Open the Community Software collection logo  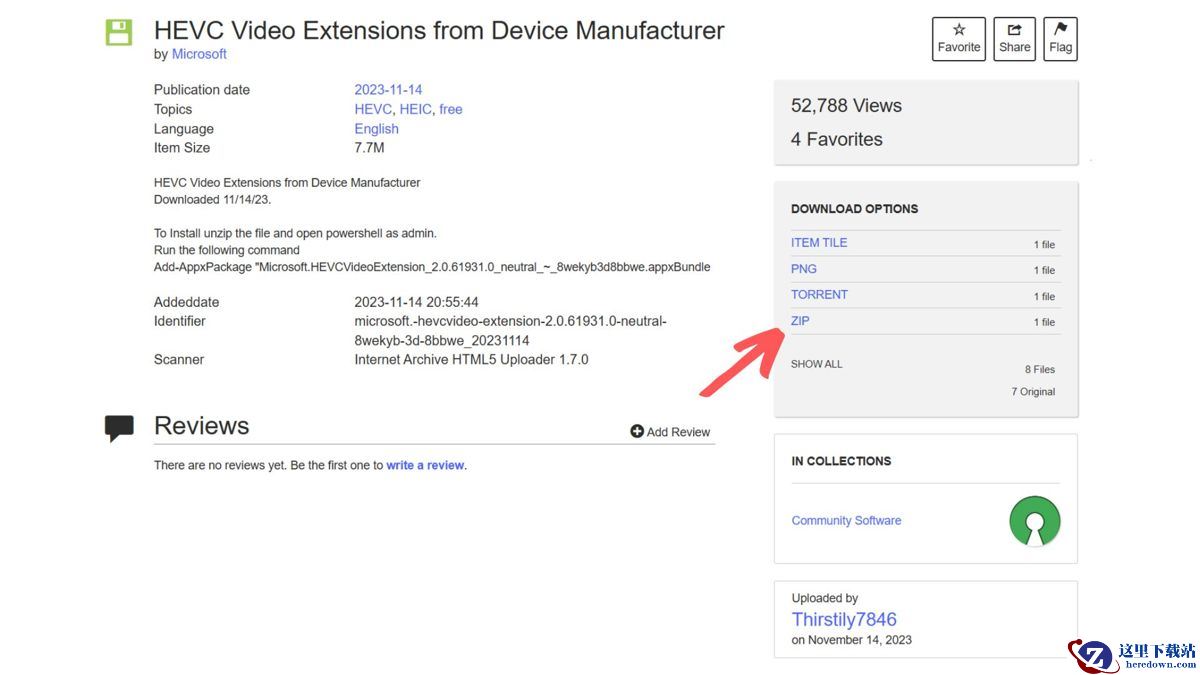[1034, 521]
